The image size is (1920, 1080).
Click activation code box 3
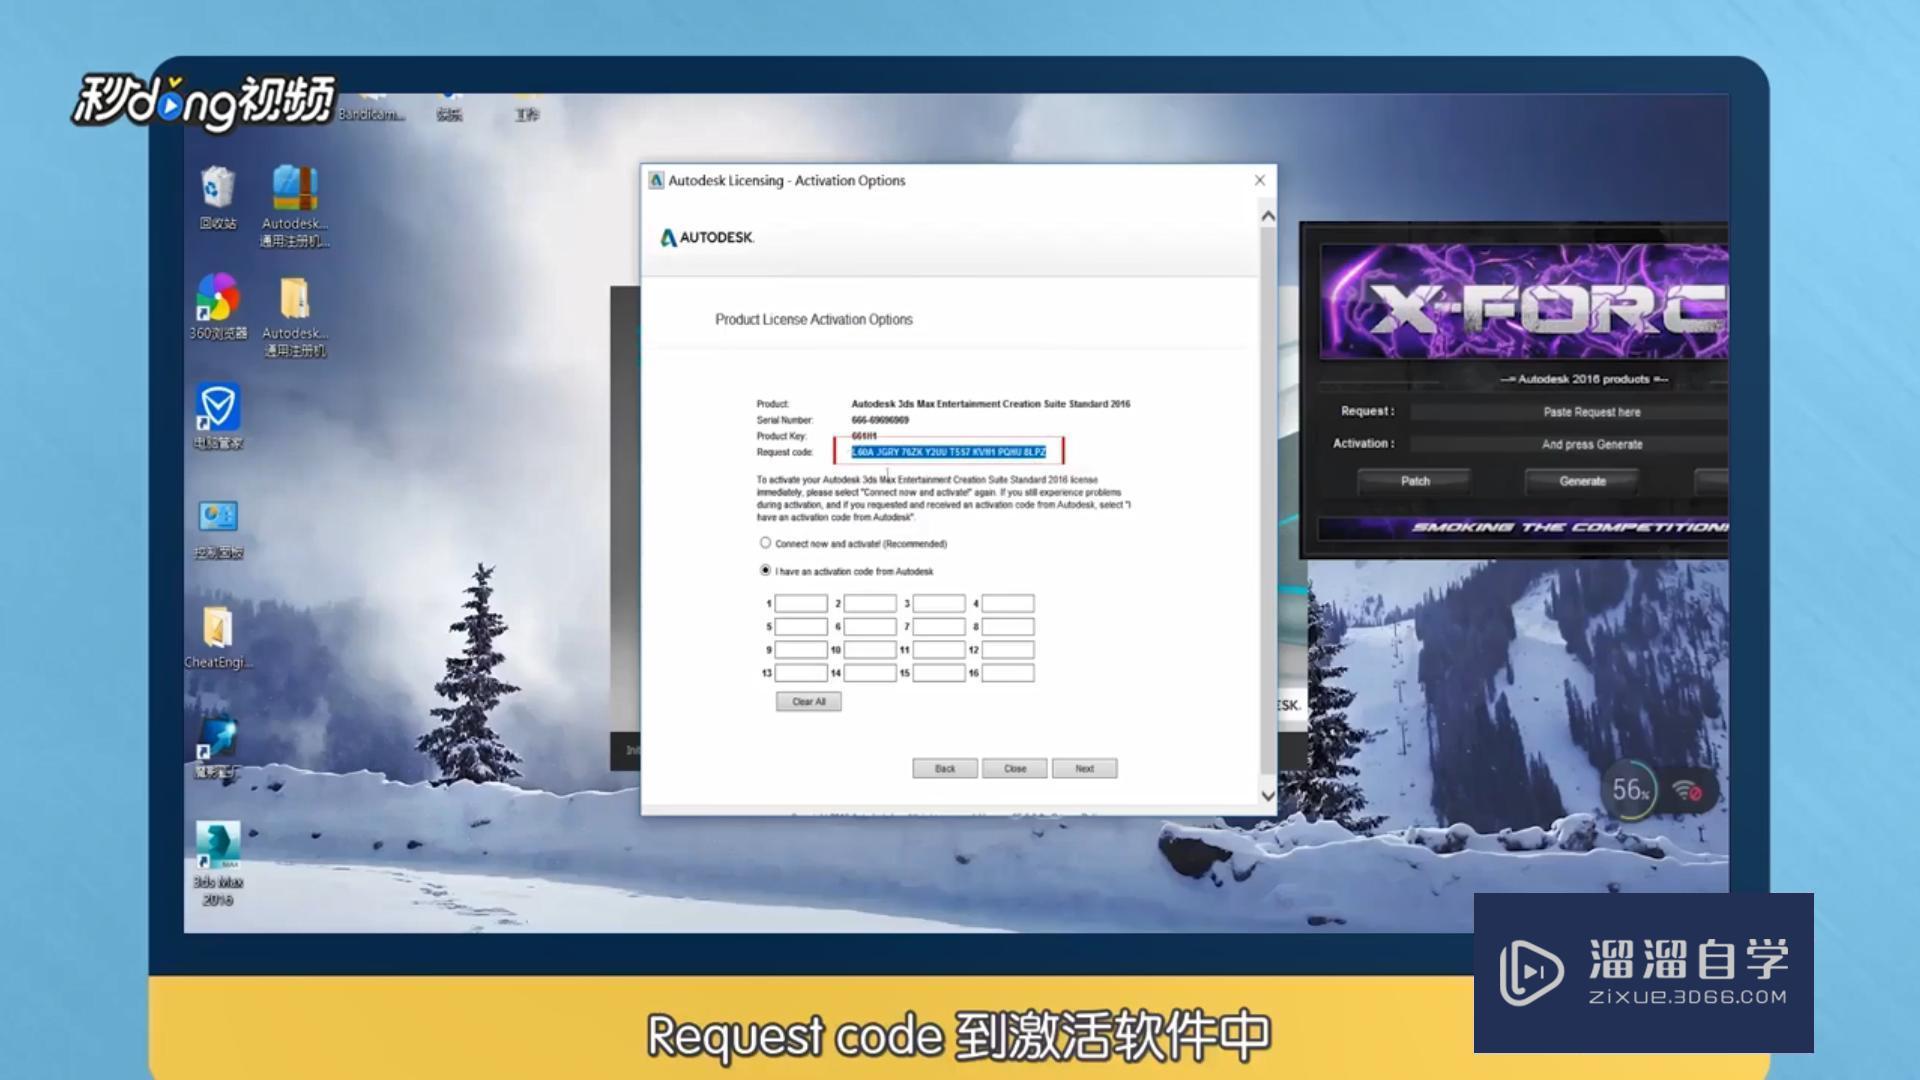coord(939,603)
